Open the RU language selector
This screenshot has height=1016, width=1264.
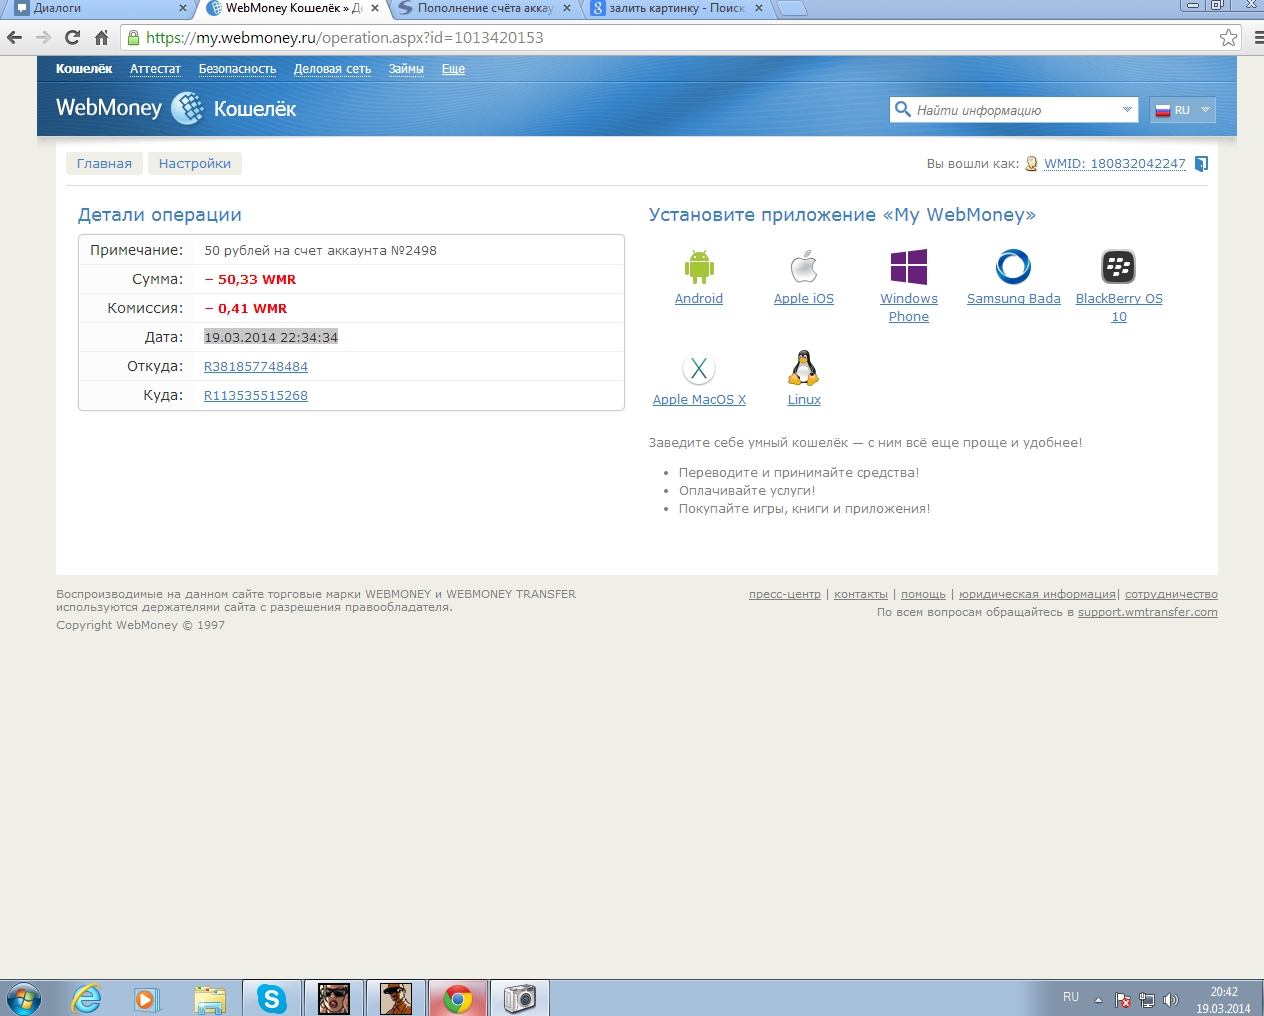tap(1183, 110)
